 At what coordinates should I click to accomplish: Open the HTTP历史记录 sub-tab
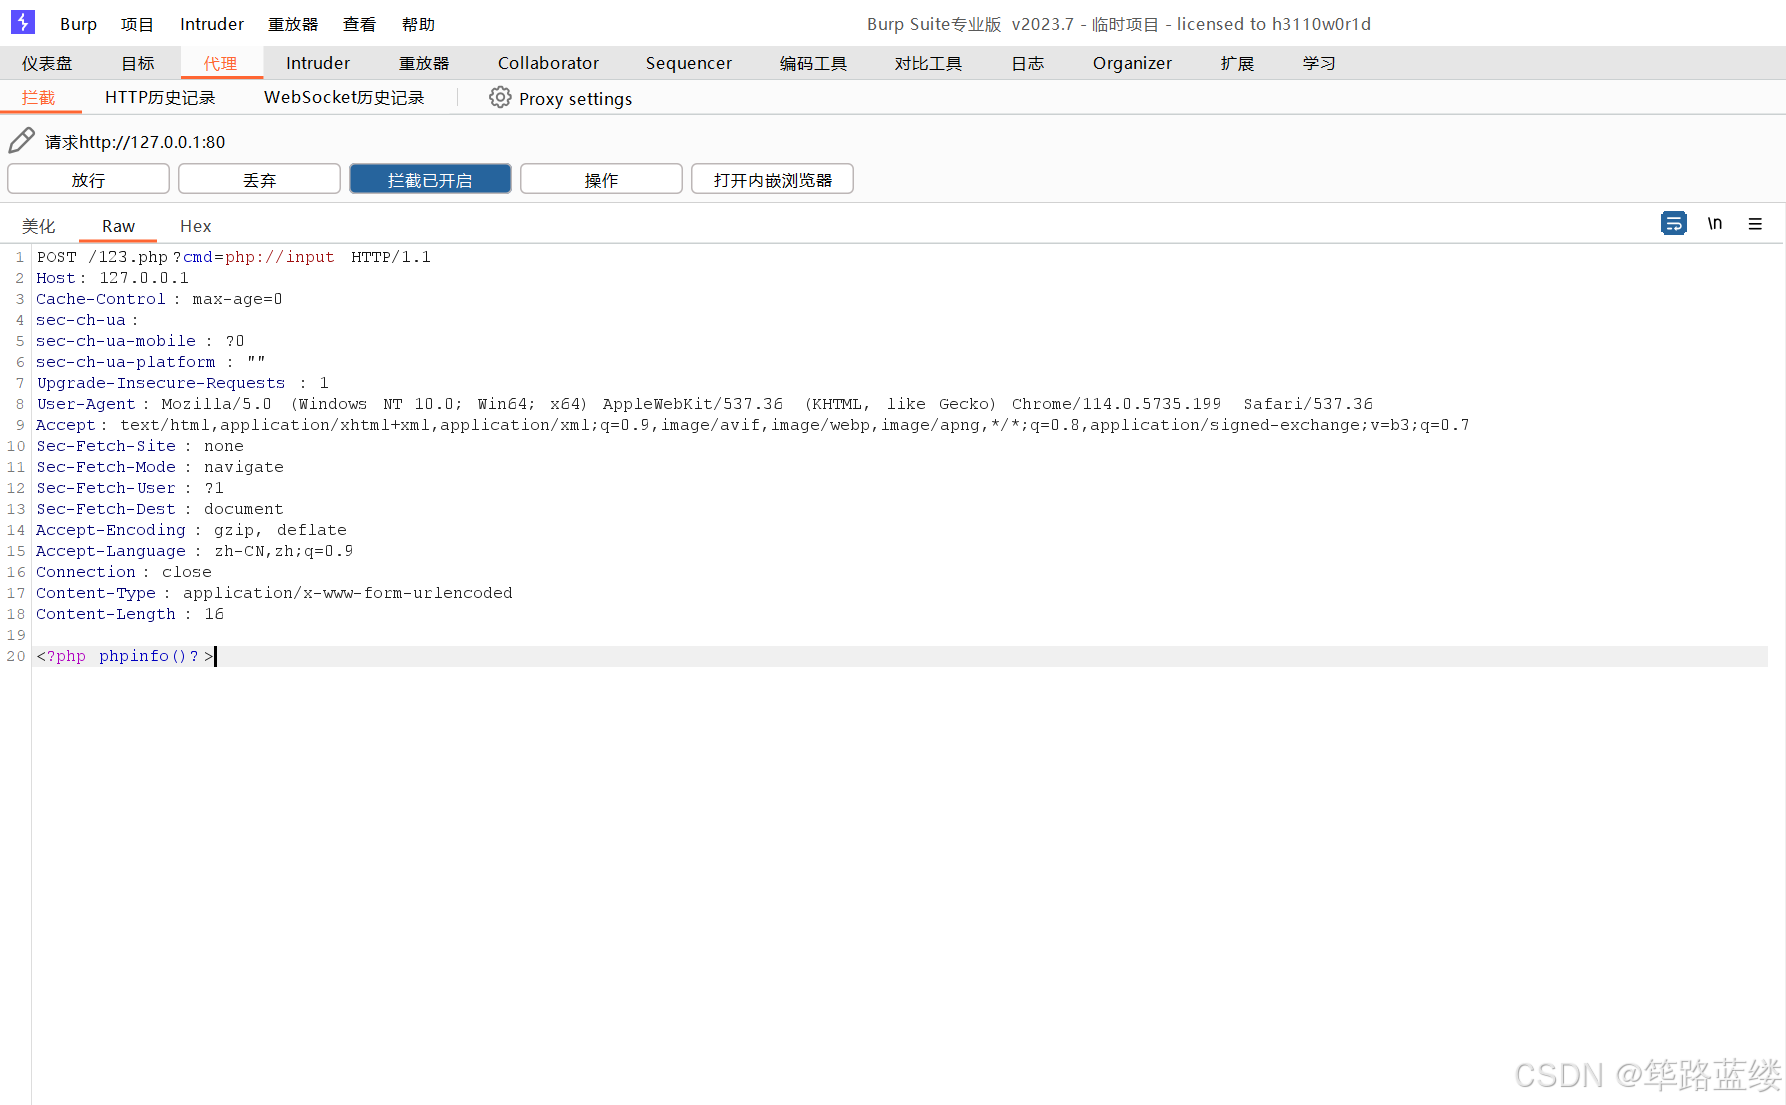click(160, 98)
